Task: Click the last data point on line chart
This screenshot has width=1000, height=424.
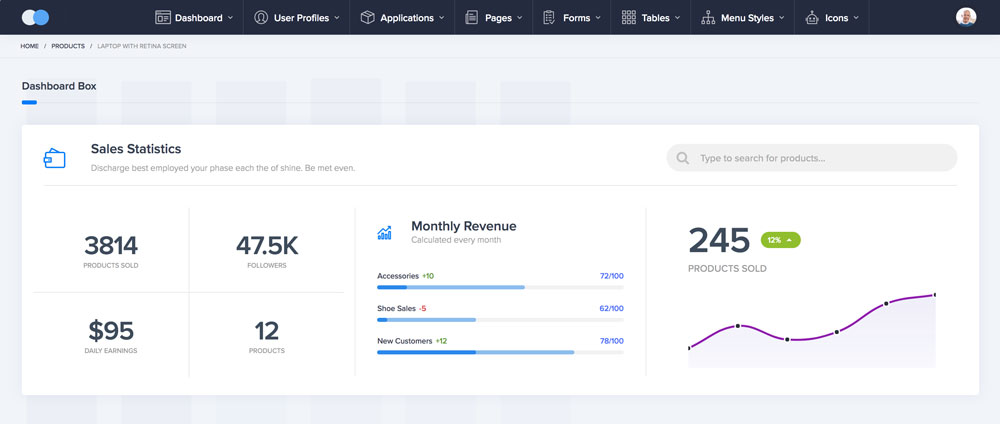Action: tap(935, 295)
